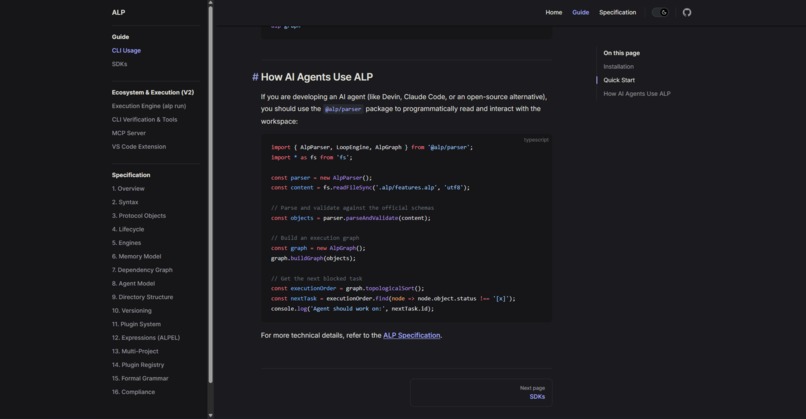The image size is (806, 419).
Task: Open SDKs page in the sidebar
Action: point(119,64)
